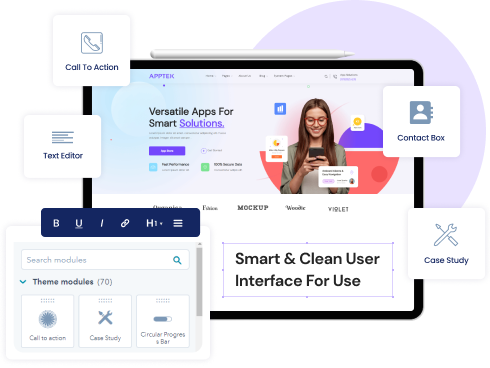
Task: Click the Theme modules label
Action: (63, 282)
